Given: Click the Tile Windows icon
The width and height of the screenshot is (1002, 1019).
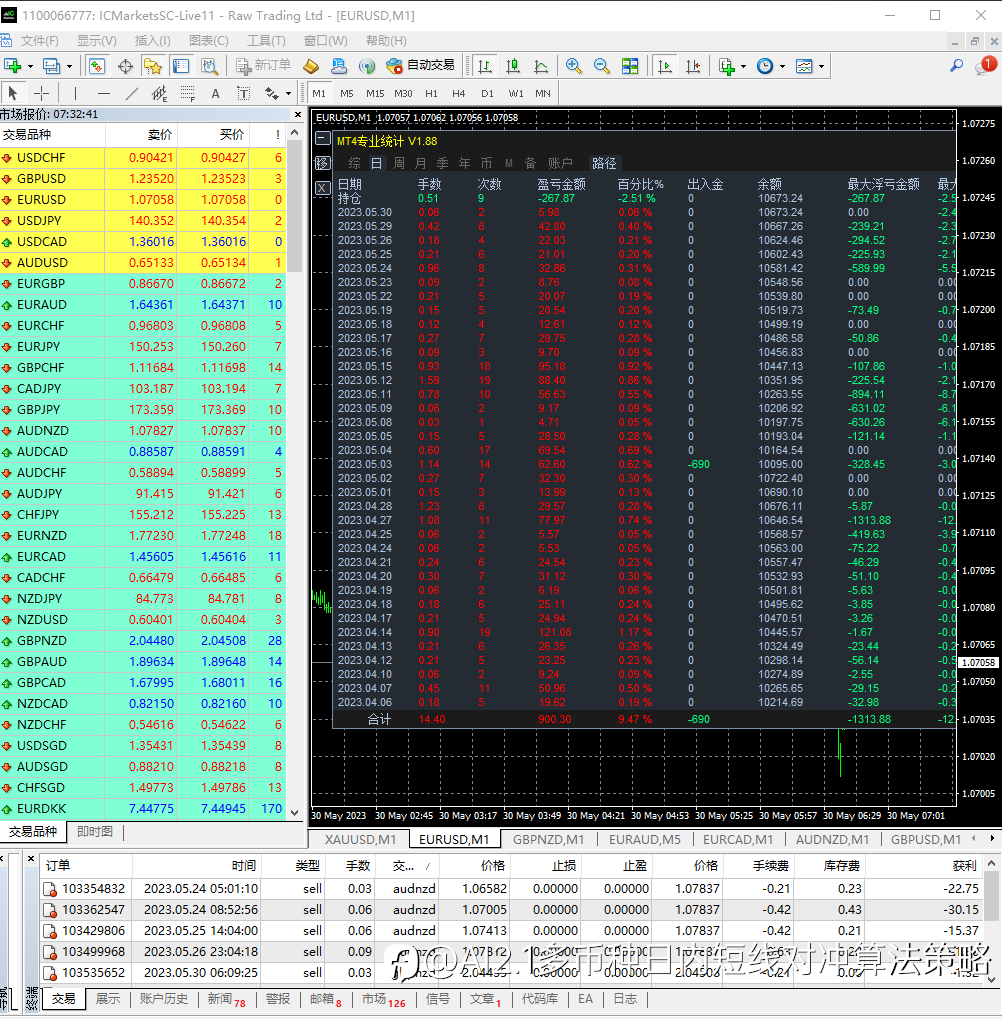Looking at the screenshot, I should tap(630, 66).
